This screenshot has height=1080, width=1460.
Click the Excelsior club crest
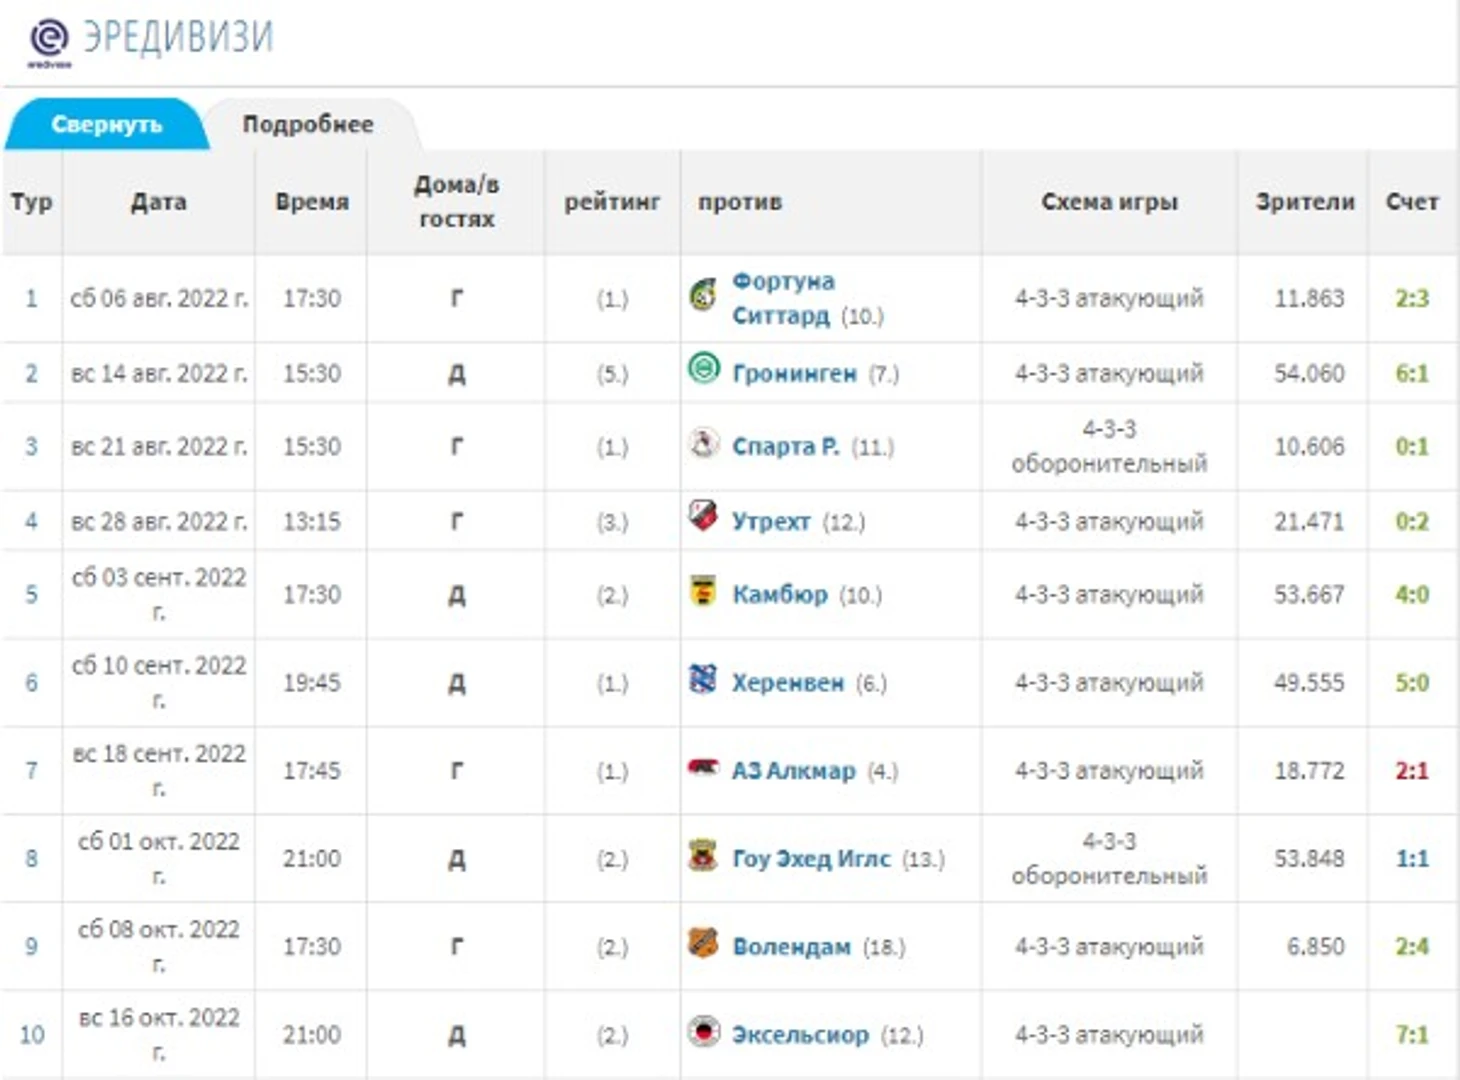pyautogui.click(x=704, y=1031)
